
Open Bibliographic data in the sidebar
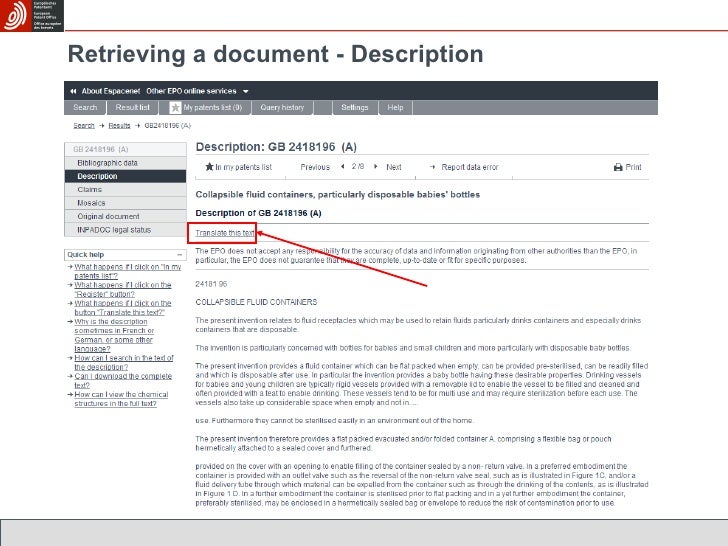[x=125, y=163]
